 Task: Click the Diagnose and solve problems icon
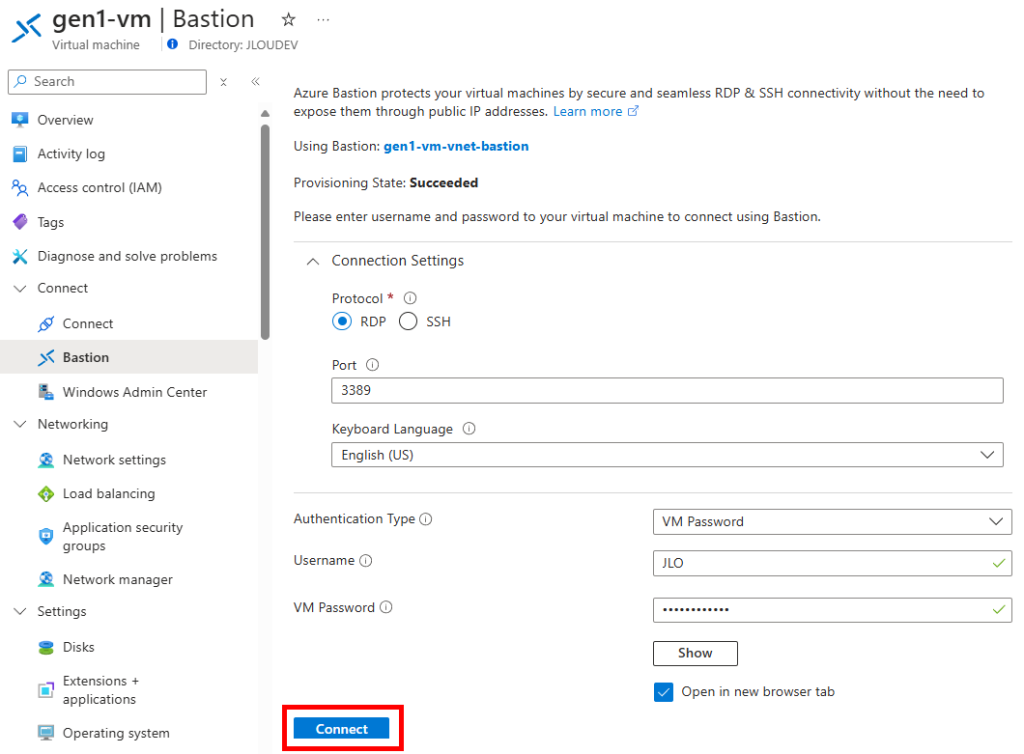pos(20,257)
